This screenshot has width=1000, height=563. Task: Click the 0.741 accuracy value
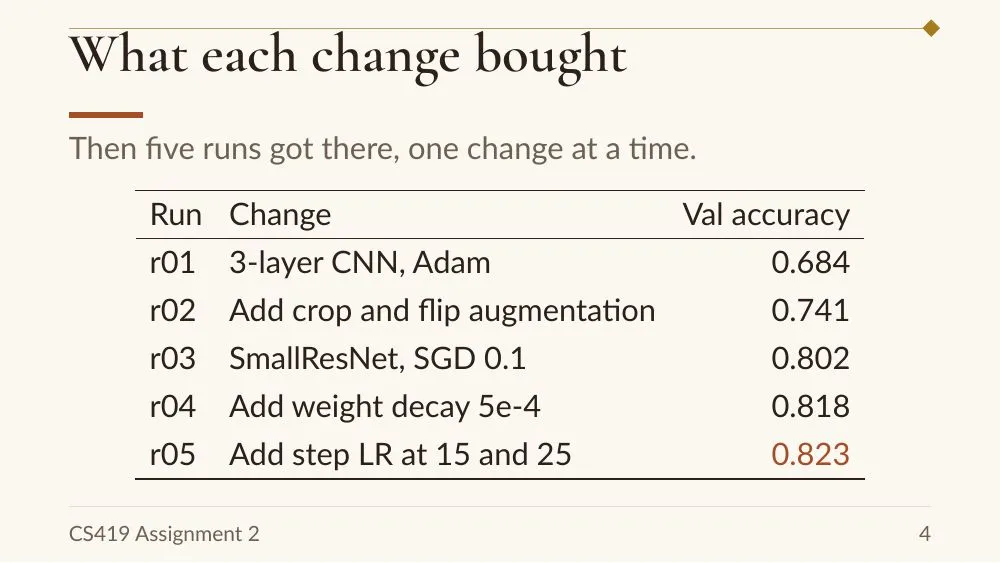point(811,311)
